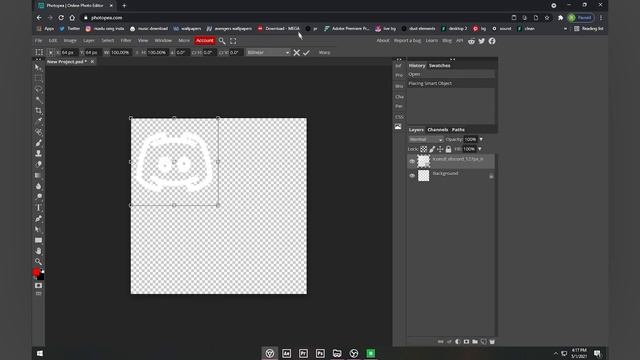Toggle lock transparent pixels checker icon

click(x=424, y=149)
